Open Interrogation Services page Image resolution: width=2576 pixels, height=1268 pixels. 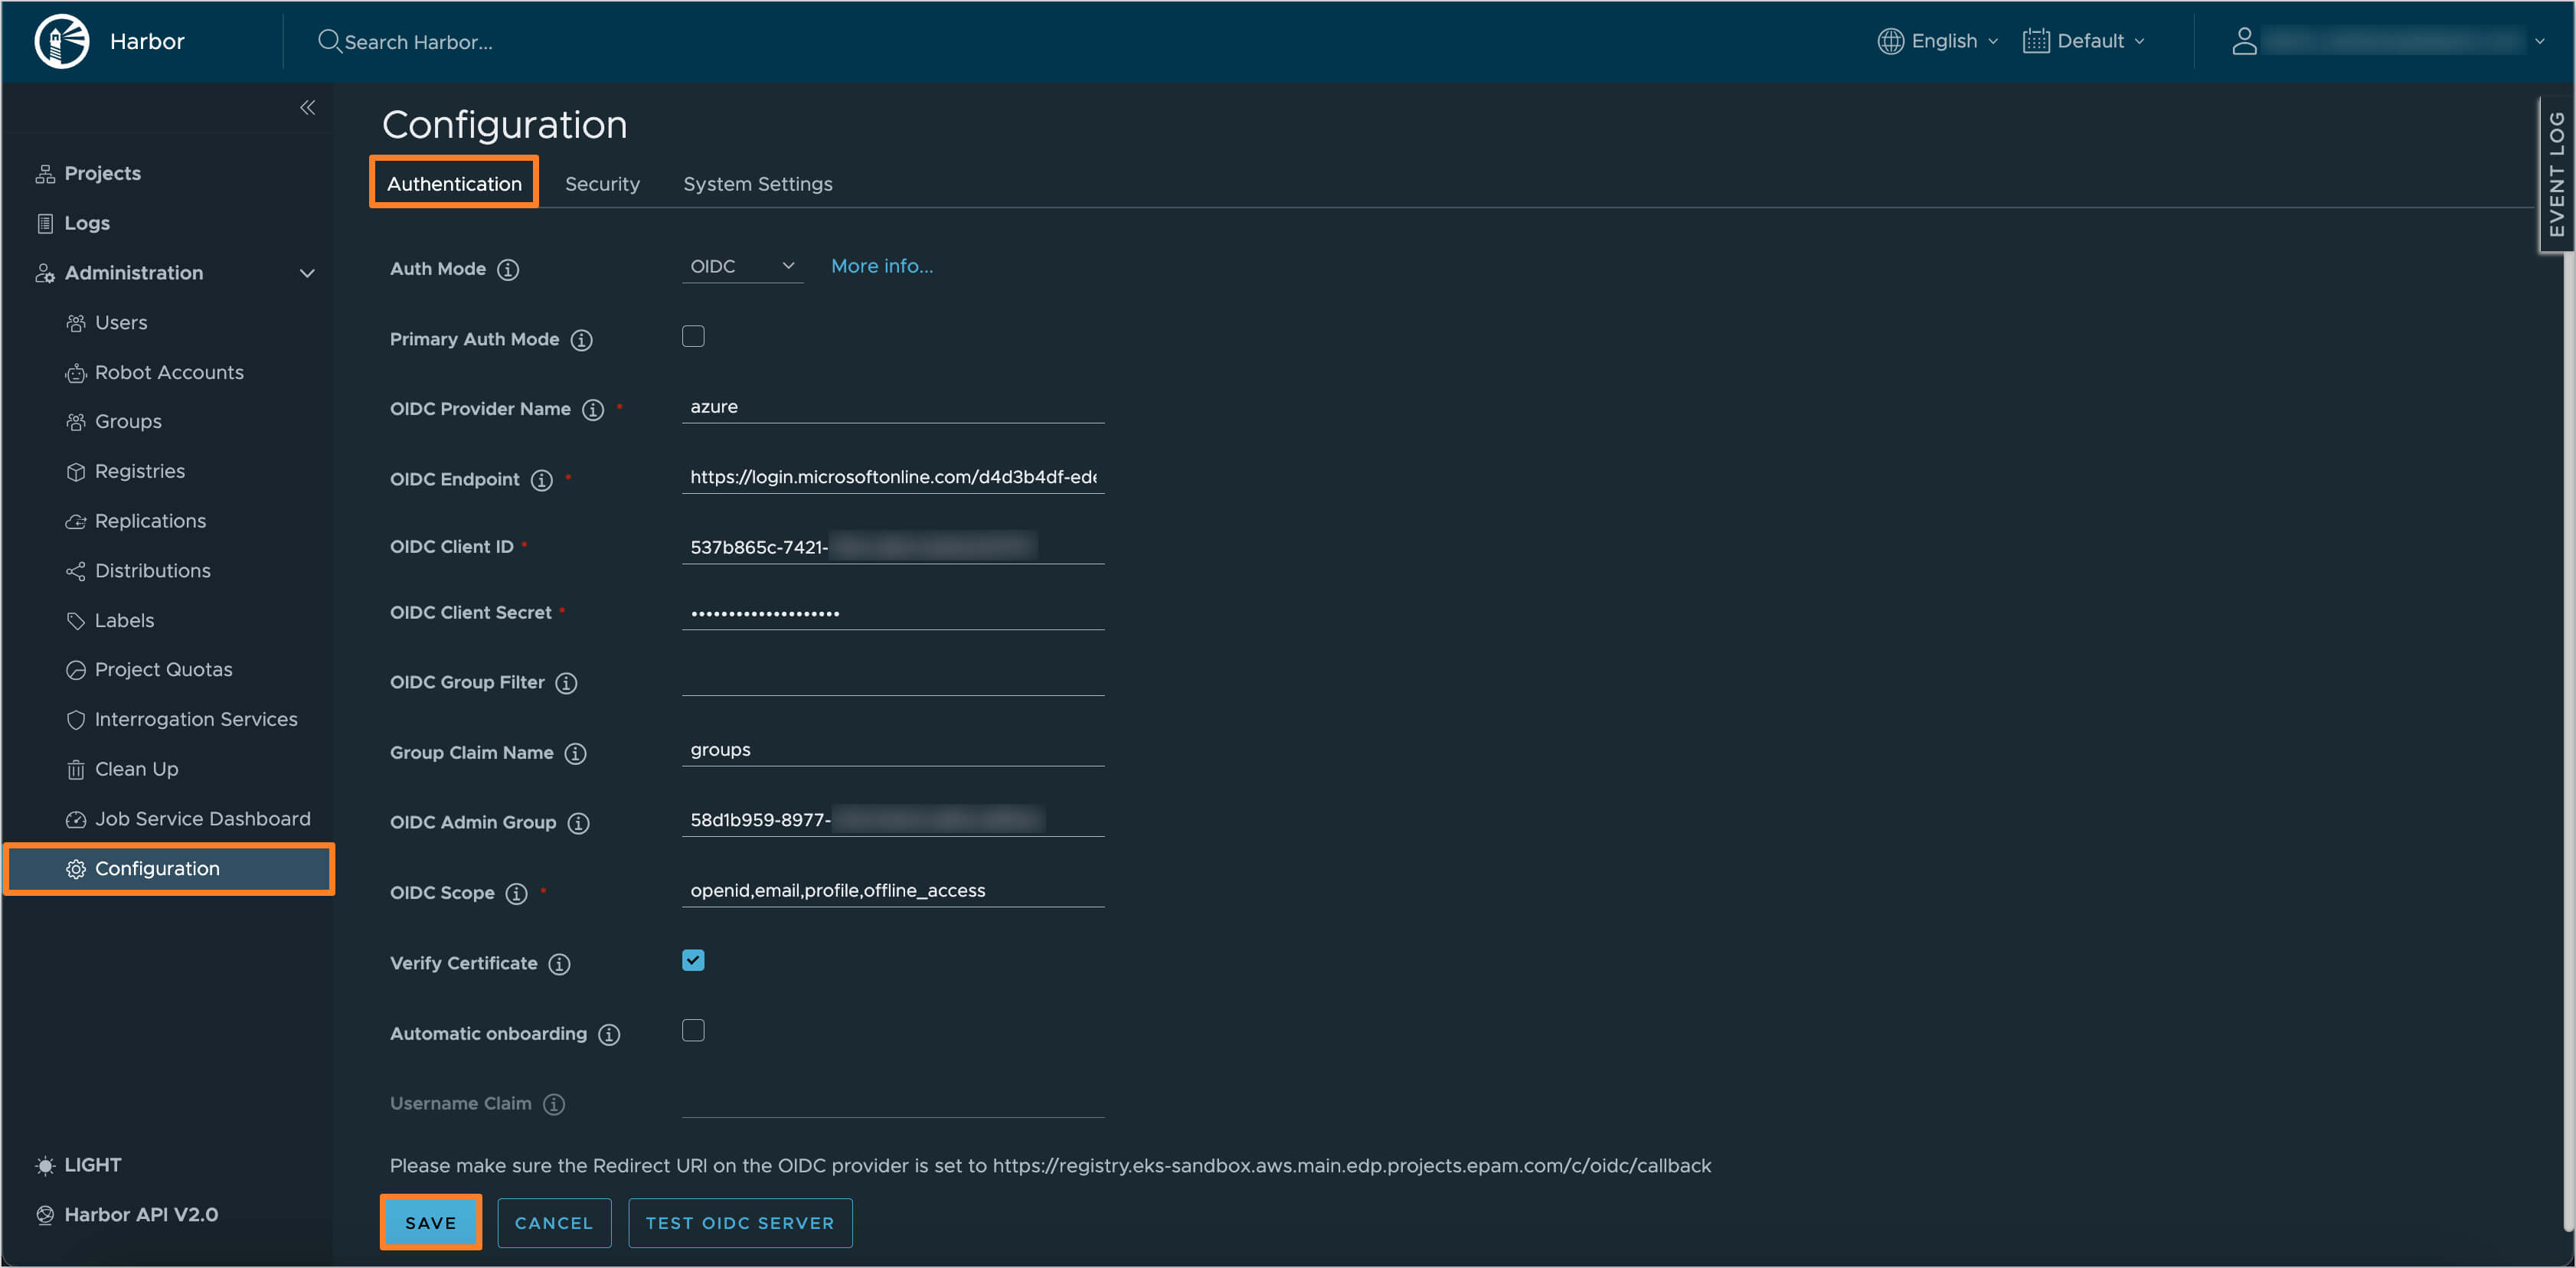click(x=196, y=719)
